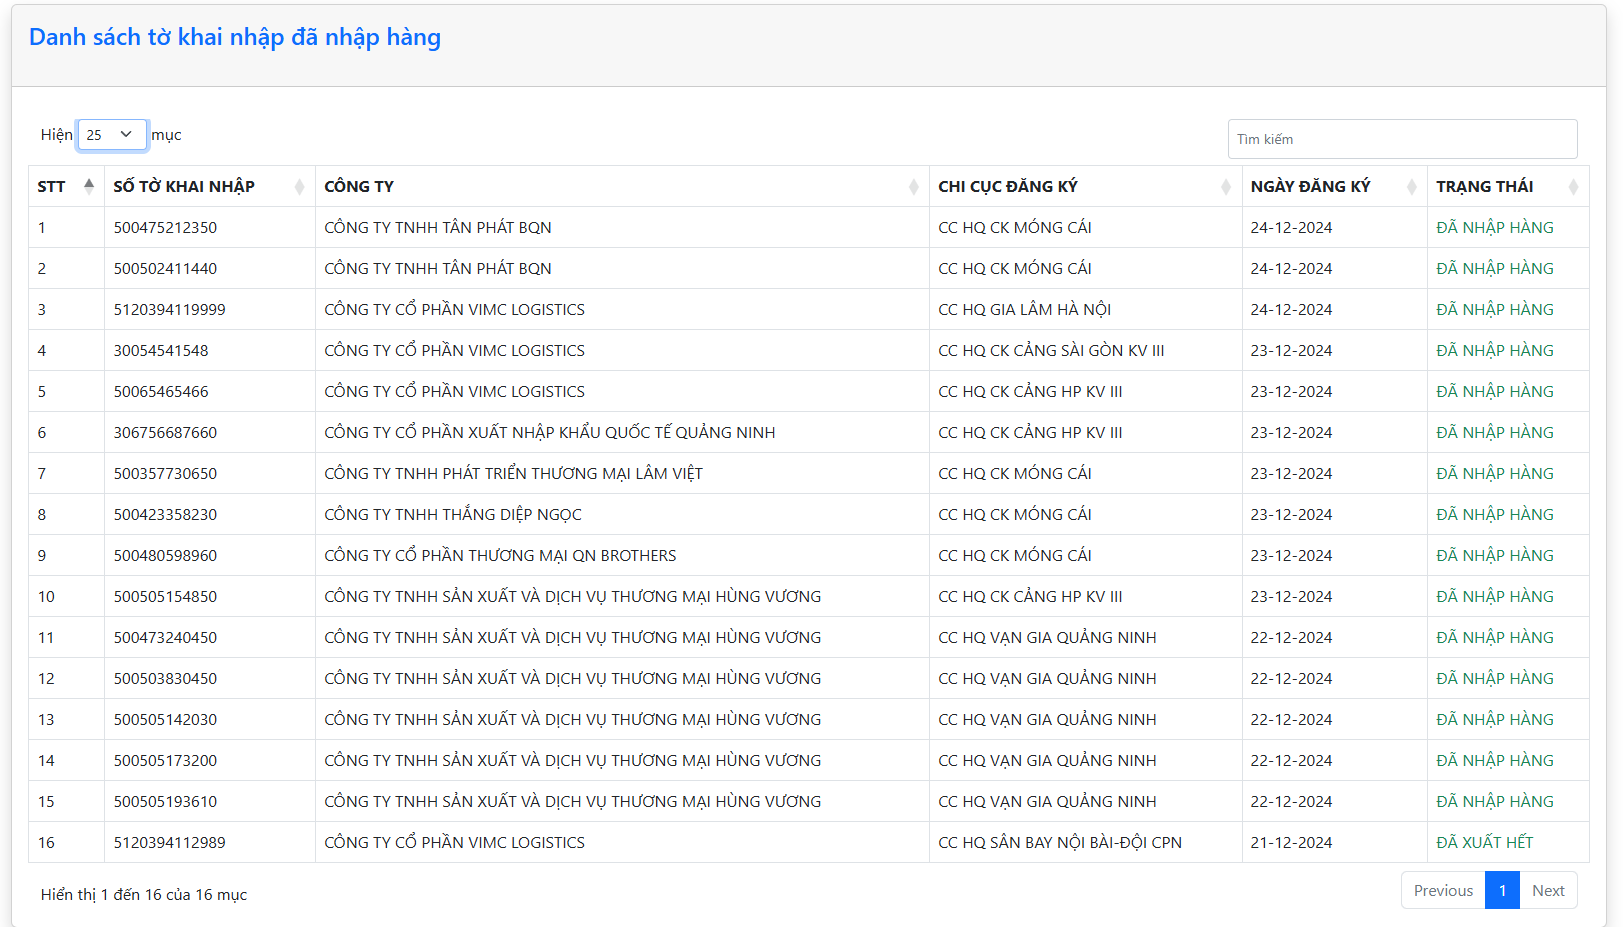This screenshot has width=1623, height=927.
Task: Select row with QN BROTHERS company
Action: tap(500, 556)
